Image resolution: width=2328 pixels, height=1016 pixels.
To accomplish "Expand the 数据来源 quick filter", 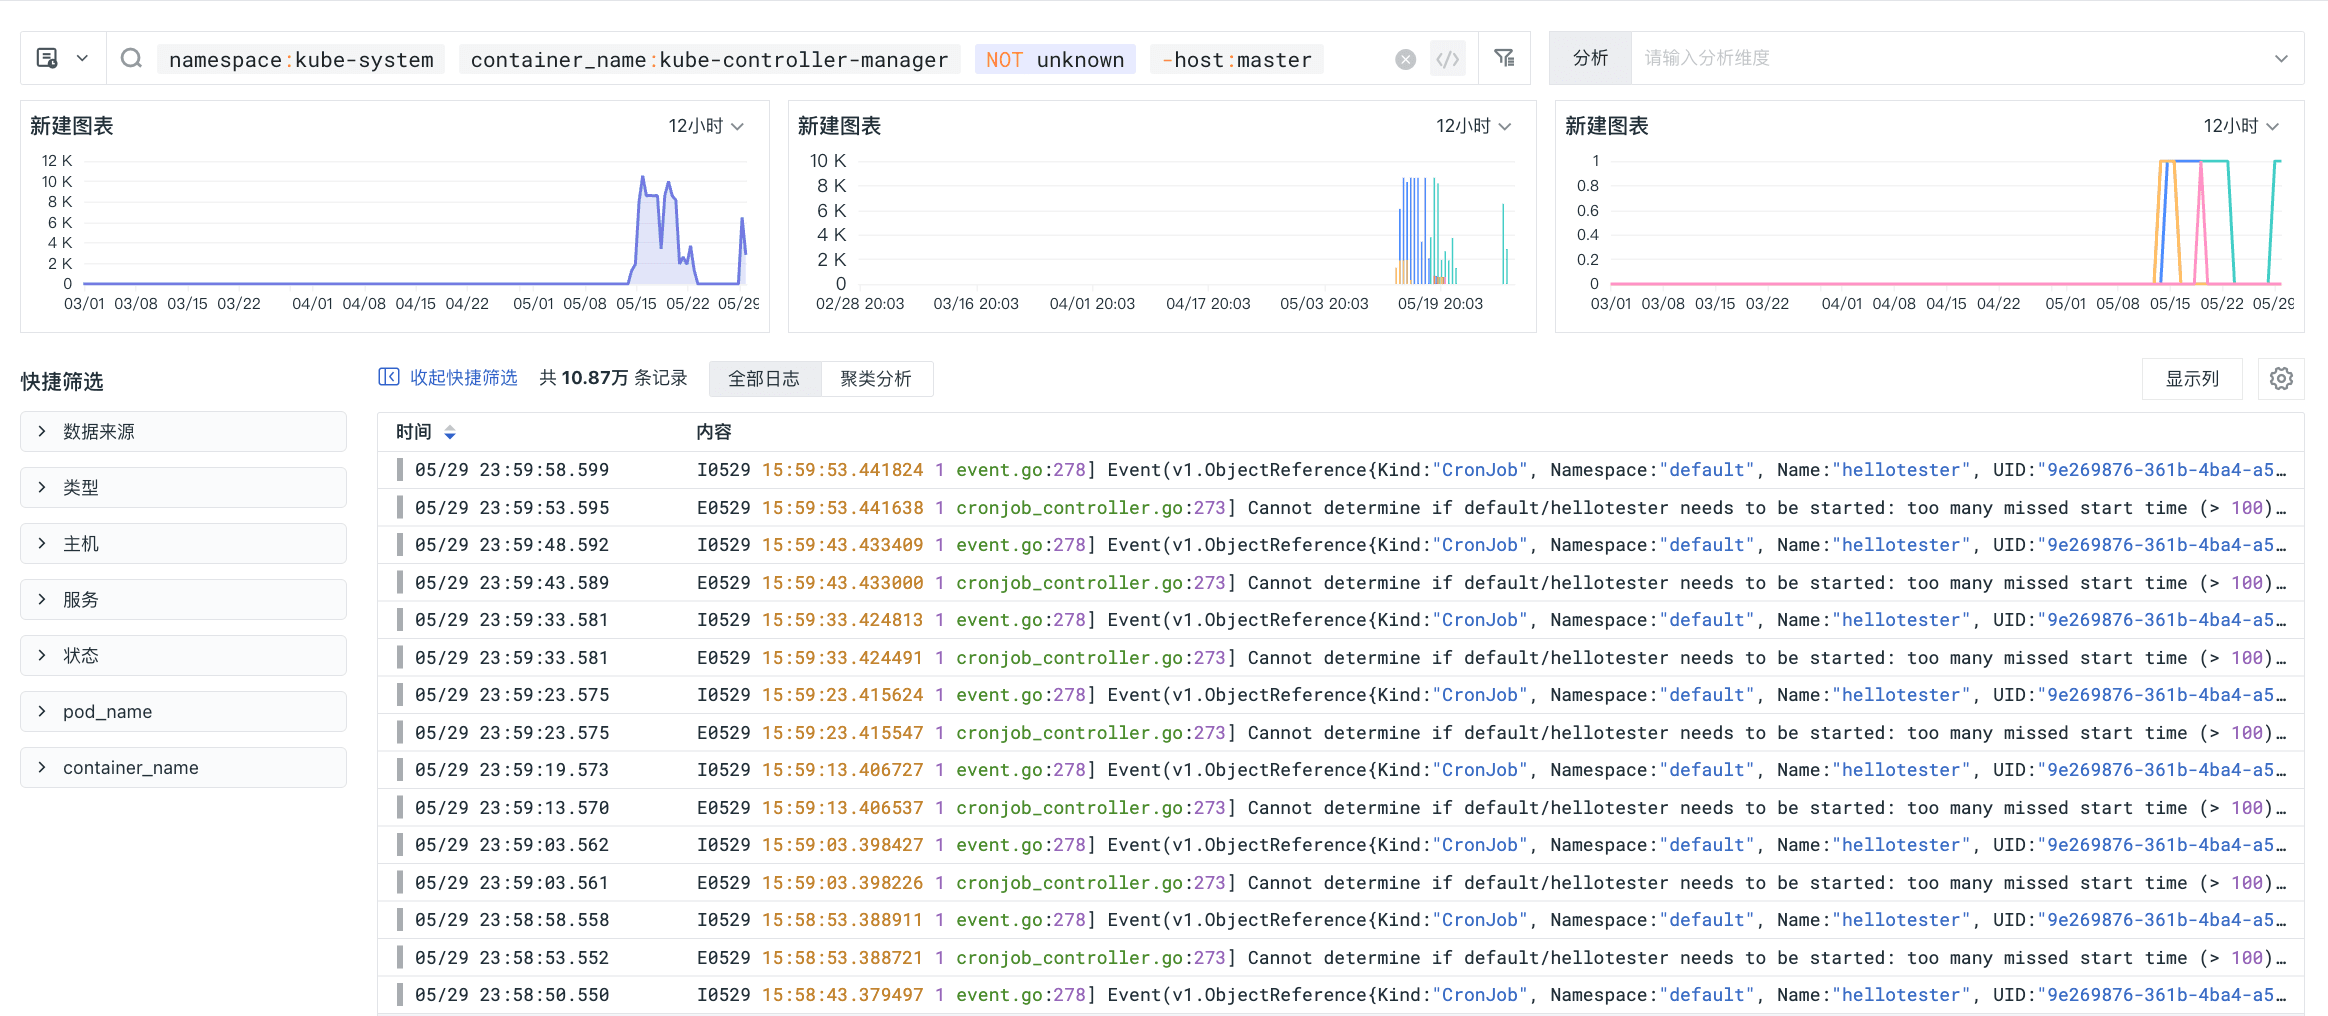I will pos(183,432).
